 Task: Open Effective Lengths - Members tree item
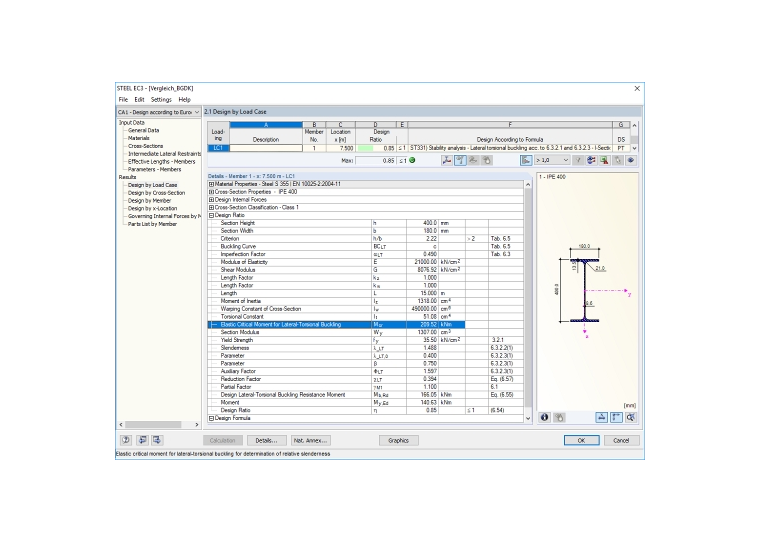pyautogui.click(x=161, y=161)
